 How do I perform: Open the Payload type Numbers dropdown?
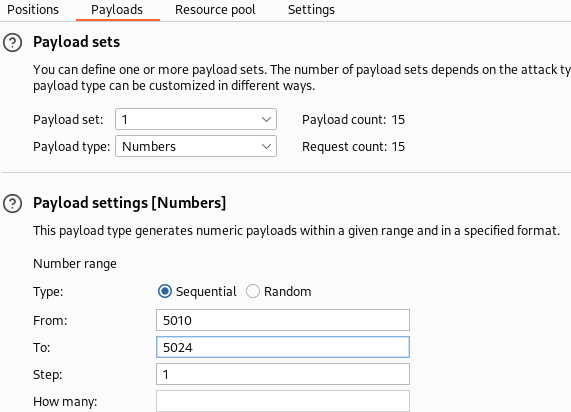coord(196,146)
